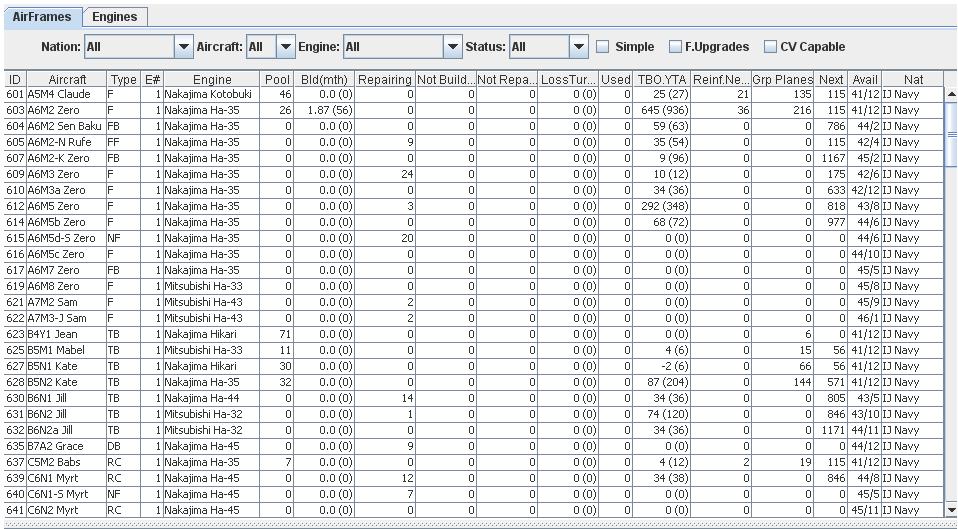Click the Nakajima Kotobuki engine cell
Viewport: 958px width, 529px height.
212,94
